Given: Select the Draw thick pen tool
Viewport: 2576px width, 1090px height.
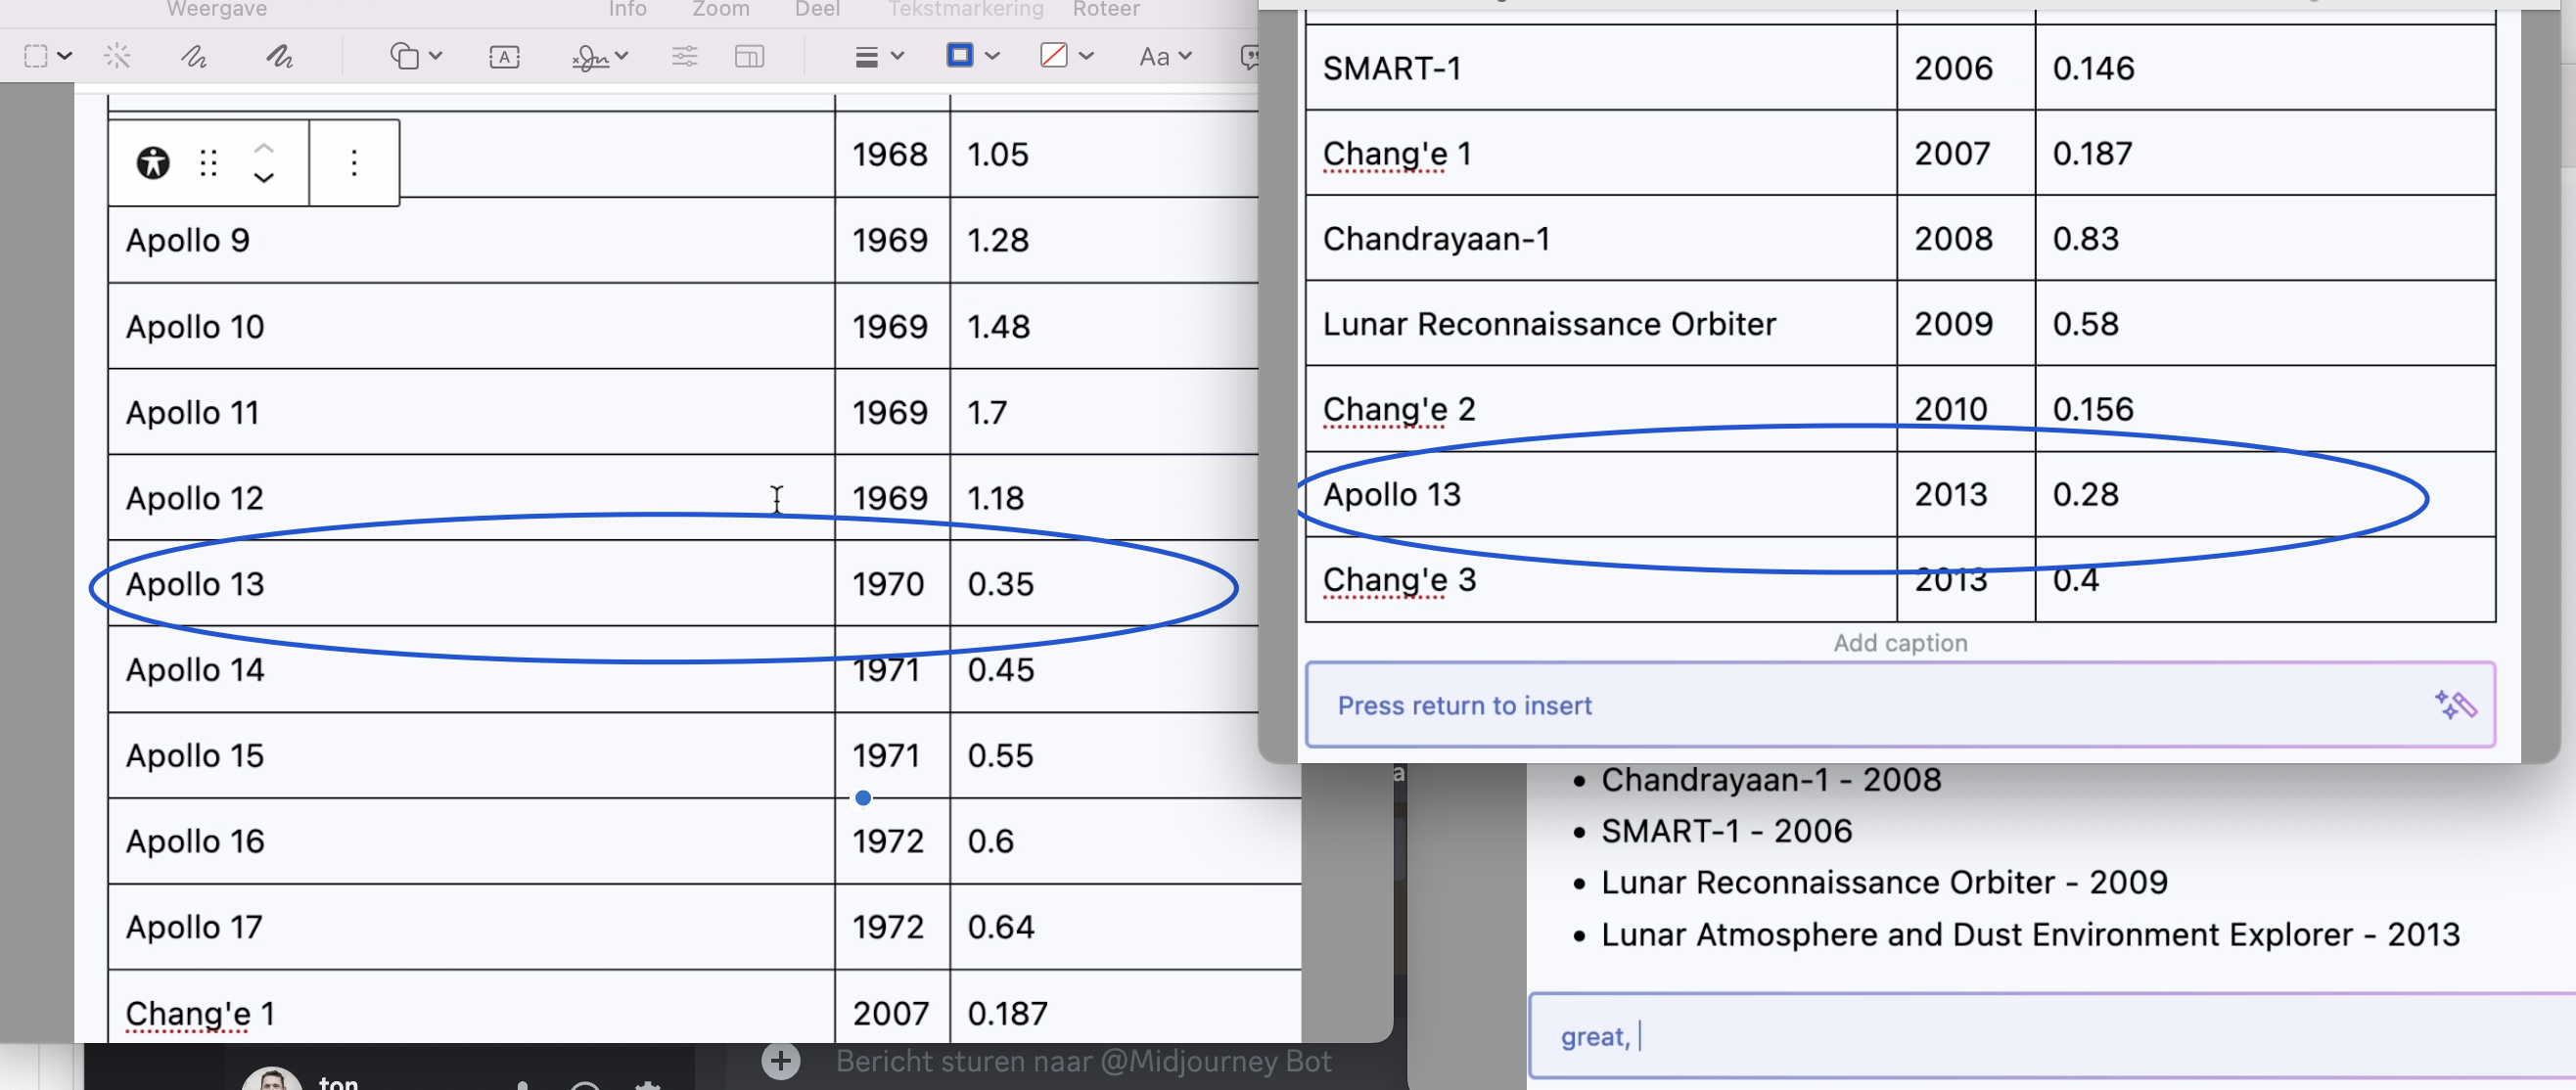Looking at the screenshot, I should coord(279,56).
